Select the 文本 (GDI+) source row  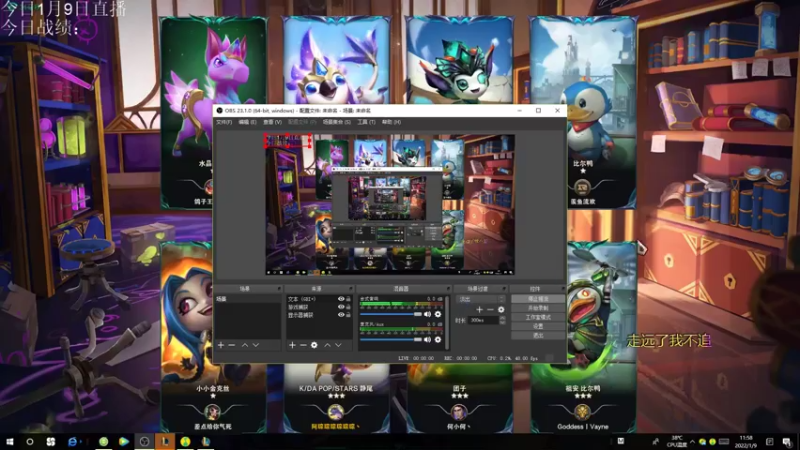tap(319, 299)
